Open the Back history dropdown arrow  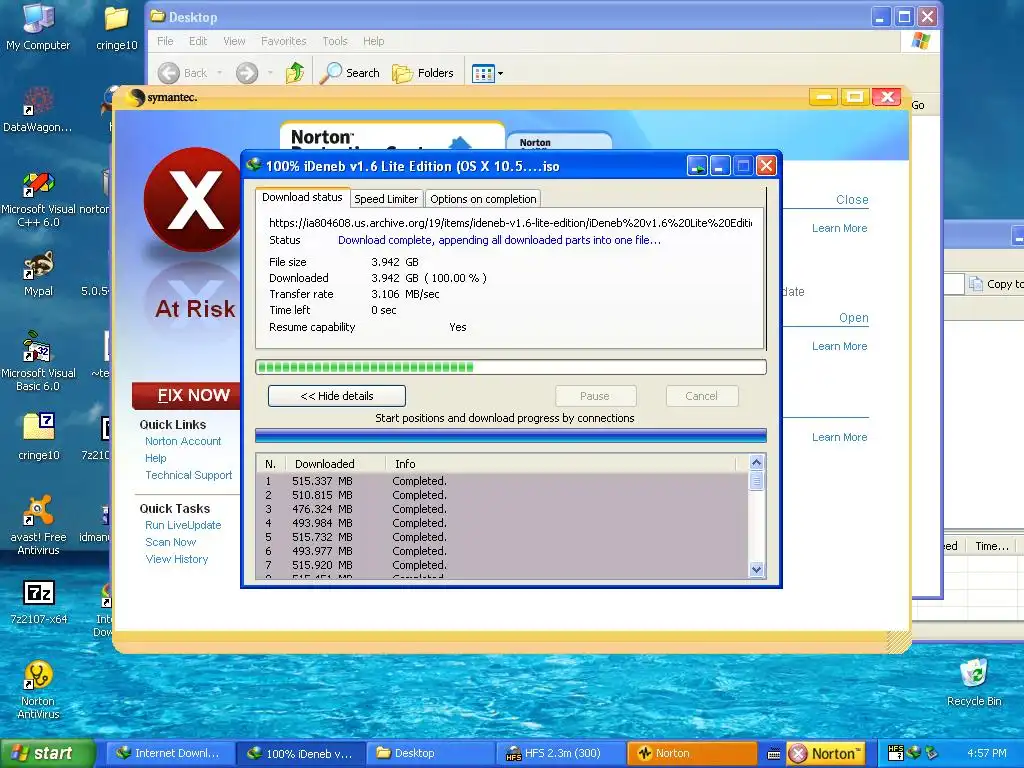click(220, 73)
